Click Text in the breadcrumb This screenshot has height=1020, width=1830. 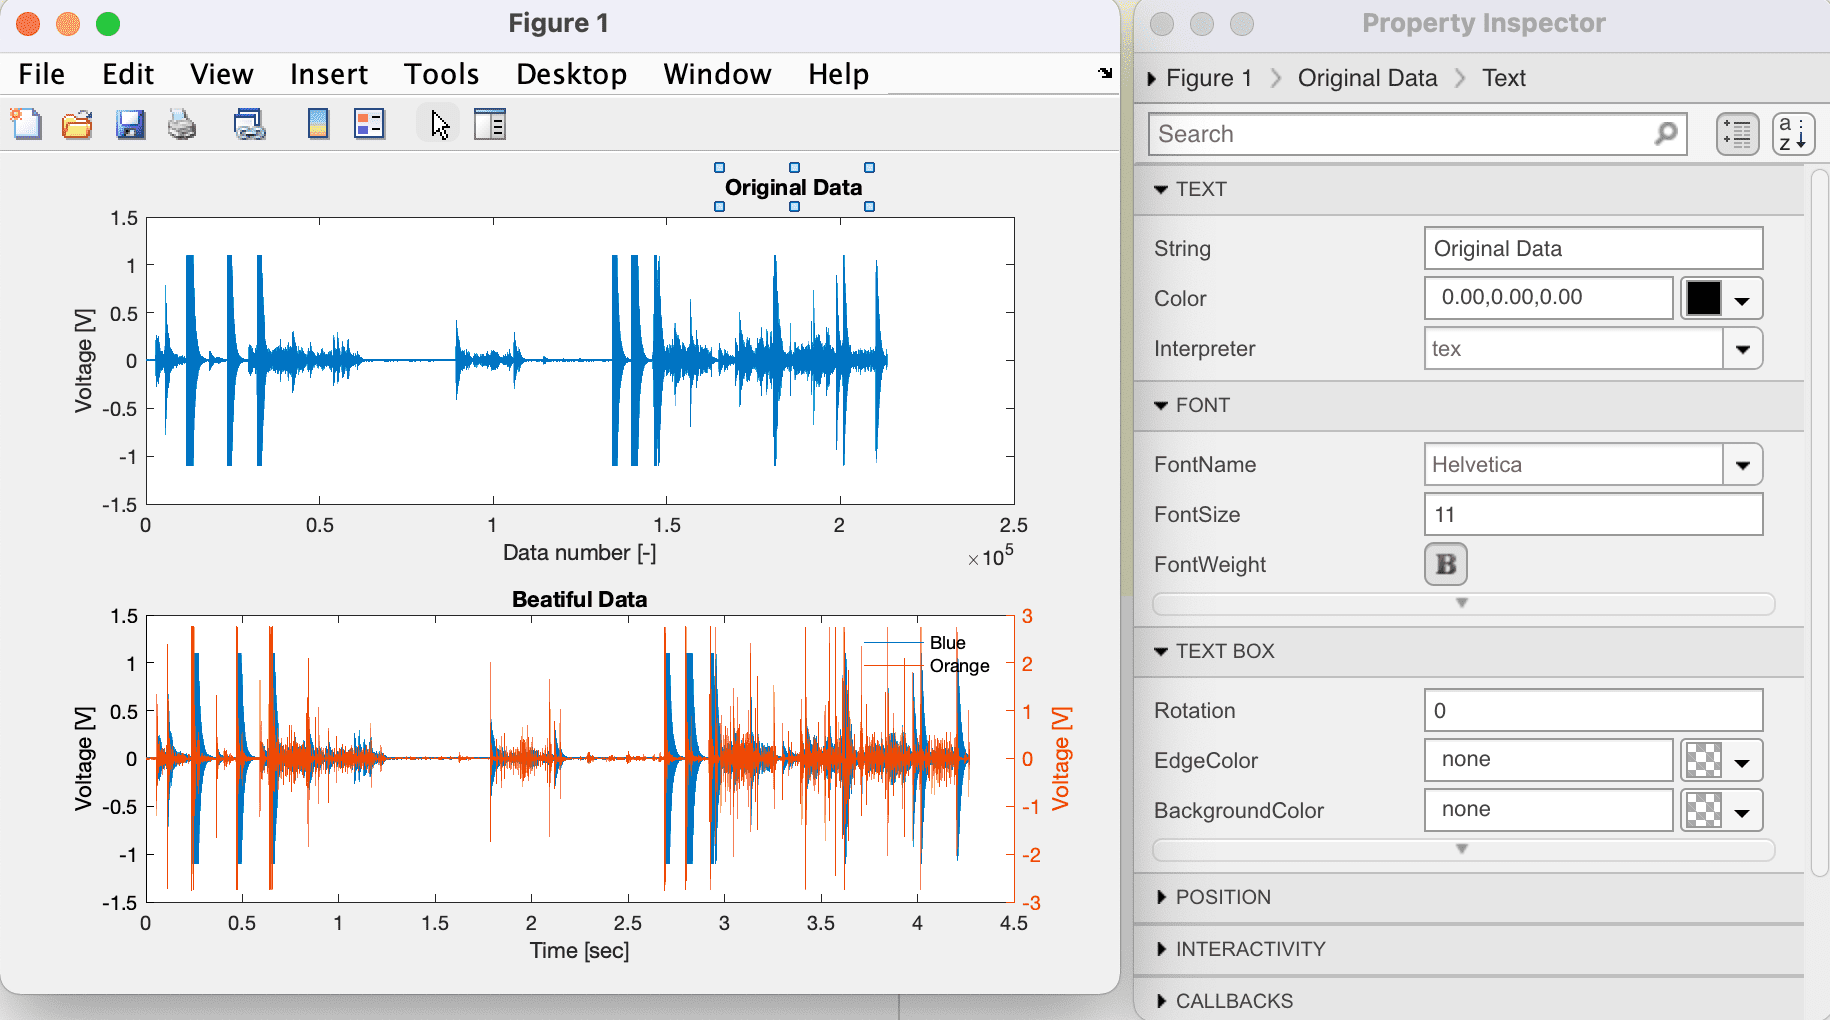tap(1503, 78)
